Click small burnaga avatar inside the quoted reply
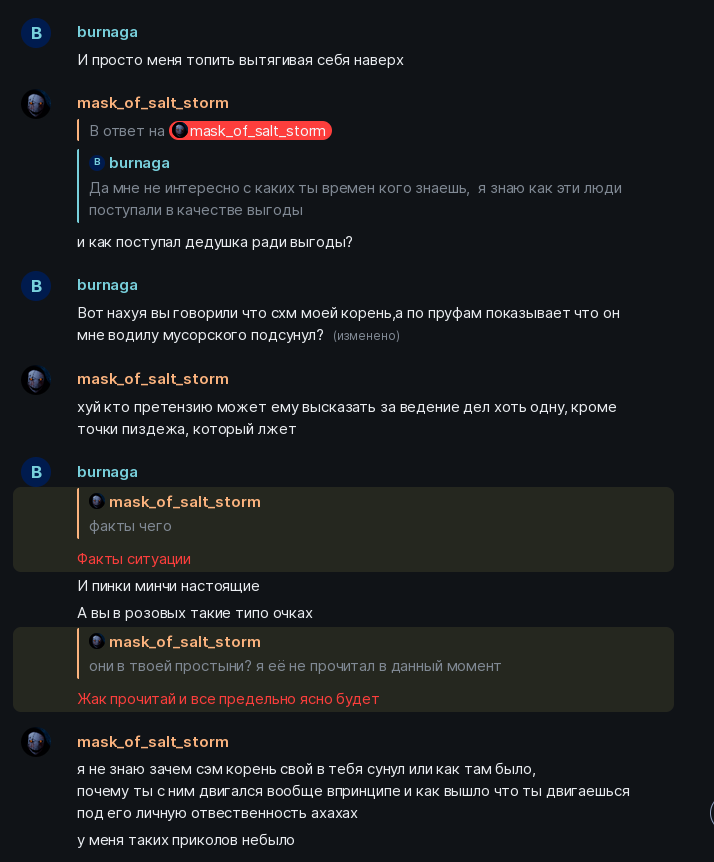Image resolution: width=714 pixels, height=862 pixels. pyautogui.click(x=97, y=163)
